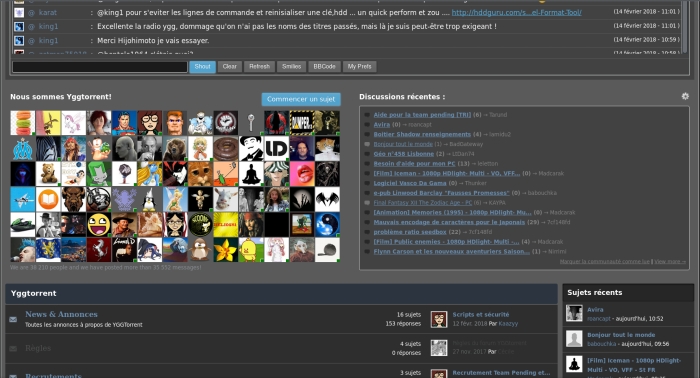This screenshot has width=700, height=378.
Task: Open 'Boitier Shadow renseignements' discussion
Action: [x=422, y=134]
